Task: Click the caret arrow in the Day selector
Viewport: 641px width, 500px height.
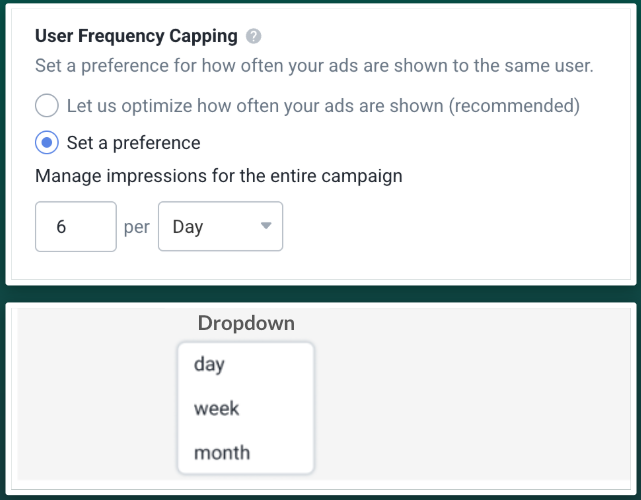Action: [265, 226]
